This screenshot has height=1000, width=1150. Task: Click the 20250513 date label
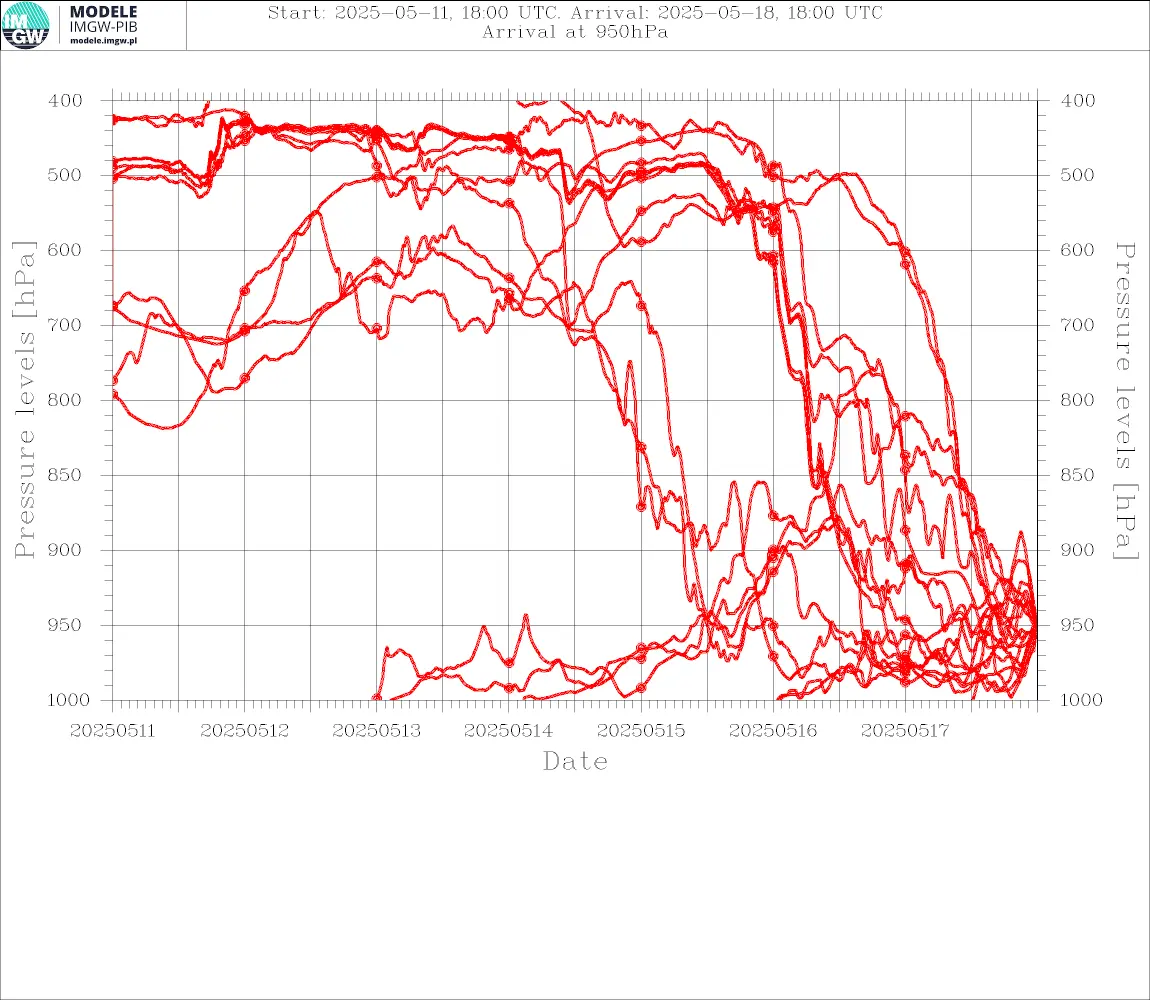377,731
